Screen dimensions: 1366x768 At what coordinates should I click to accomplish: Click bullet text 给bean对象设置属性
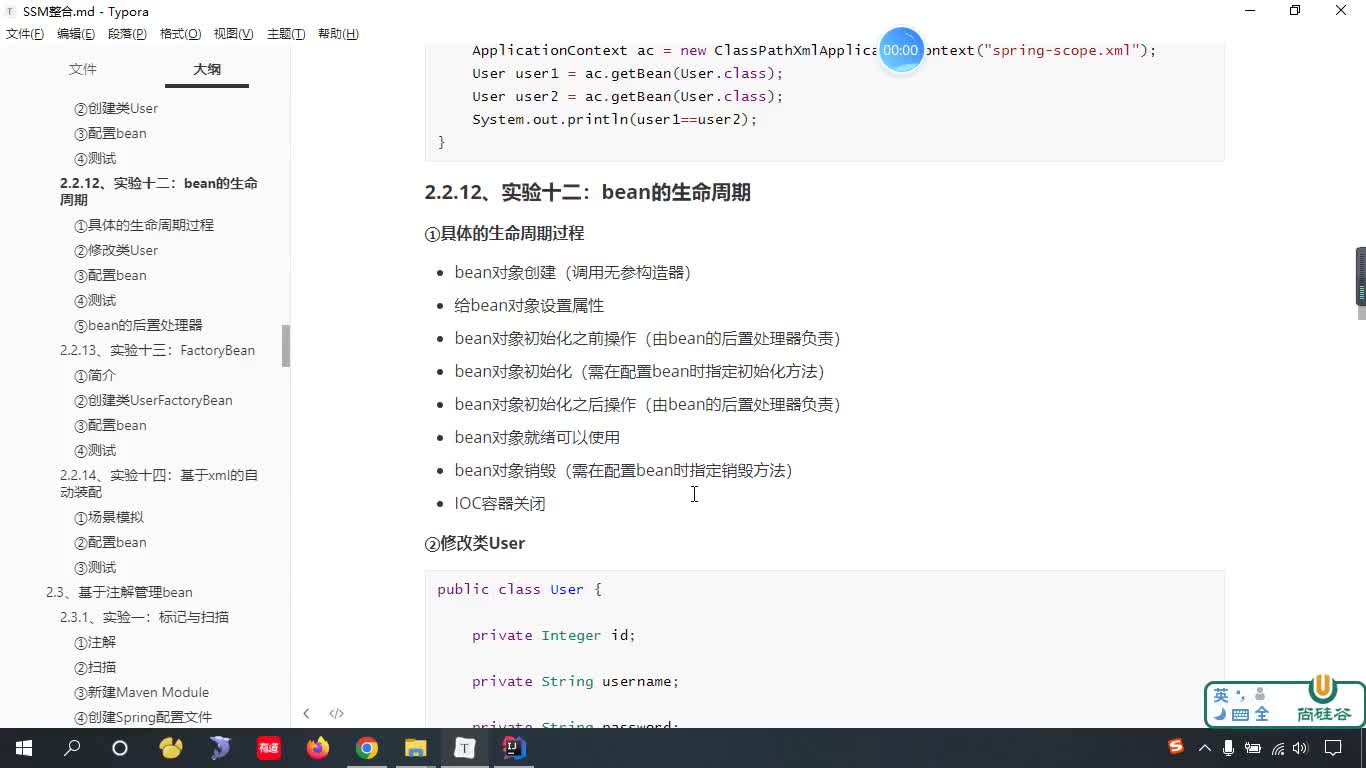(529, 305)
